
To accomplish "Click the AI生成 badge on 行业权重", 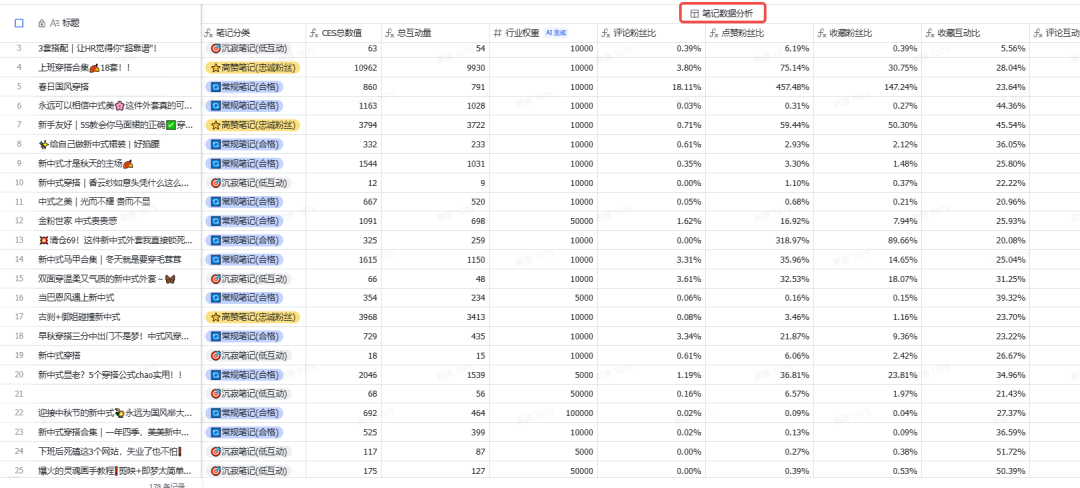I will pyautogui.click(x=556, y=32).
